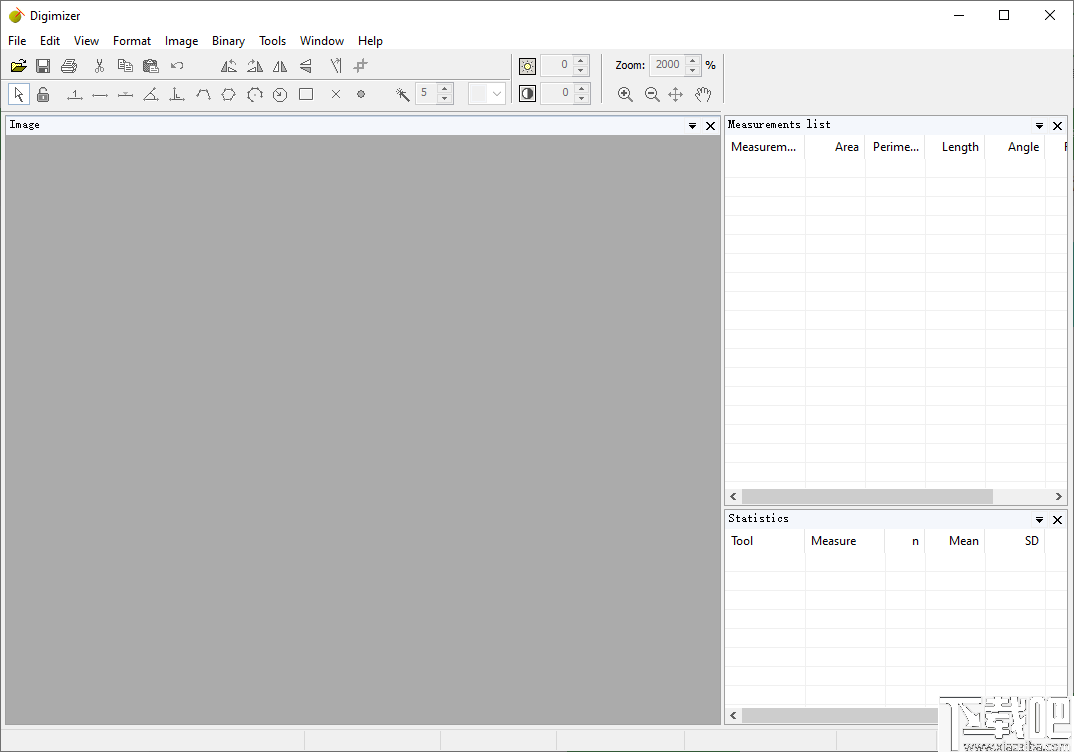Rotate image clockwise with toolbar icon
This screenshot has height=752, width=1074.
(x=255, y=66)
